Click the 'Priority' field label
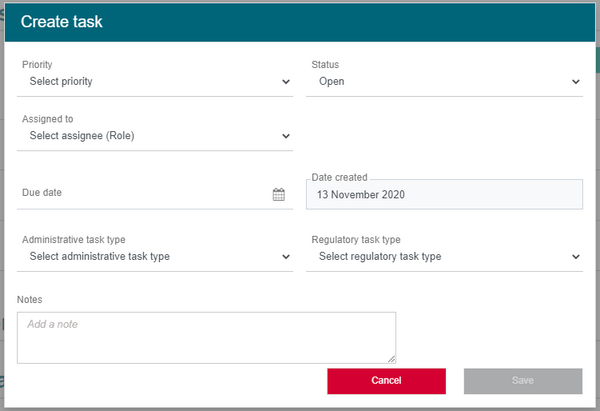The width and height of the screenshot is (600, 411). click(38, 65)
